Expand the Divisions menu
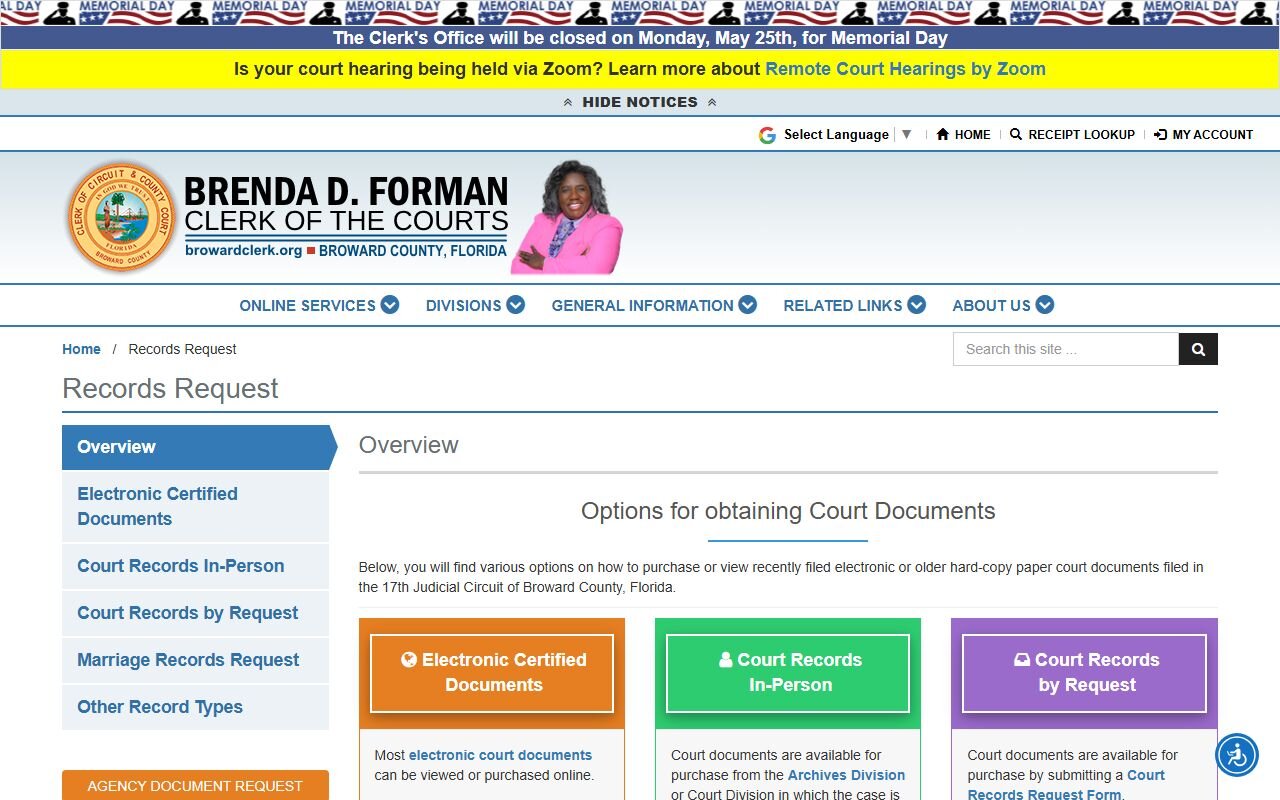 point(475,305)
